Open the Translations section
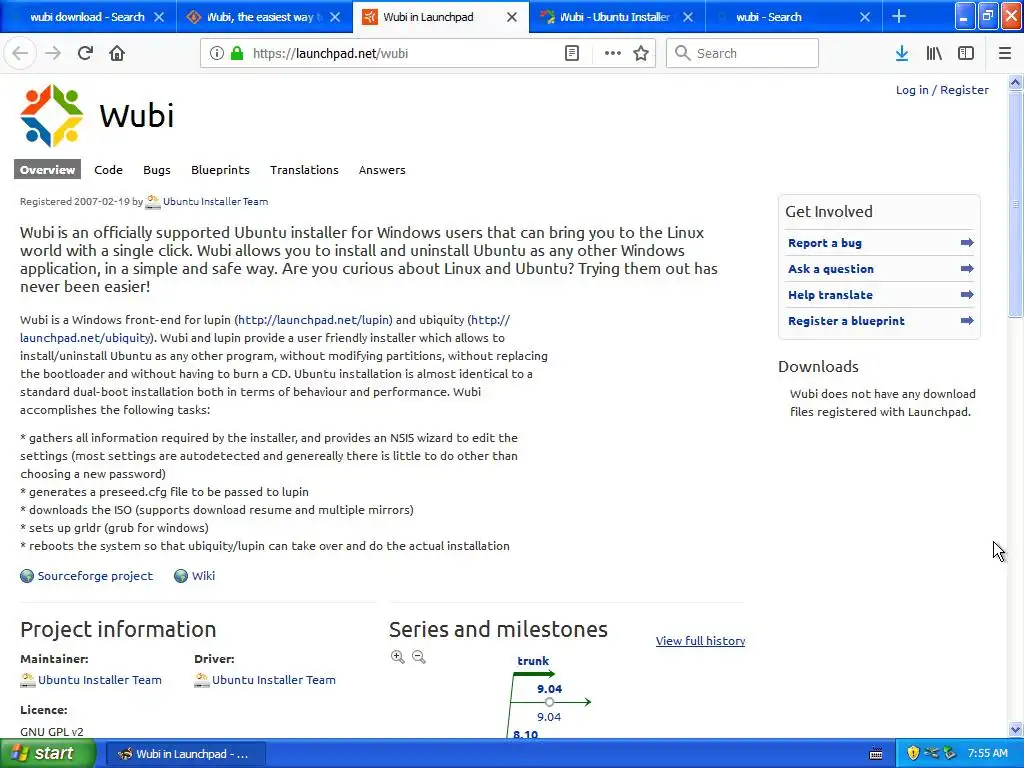 click(304, 170)
